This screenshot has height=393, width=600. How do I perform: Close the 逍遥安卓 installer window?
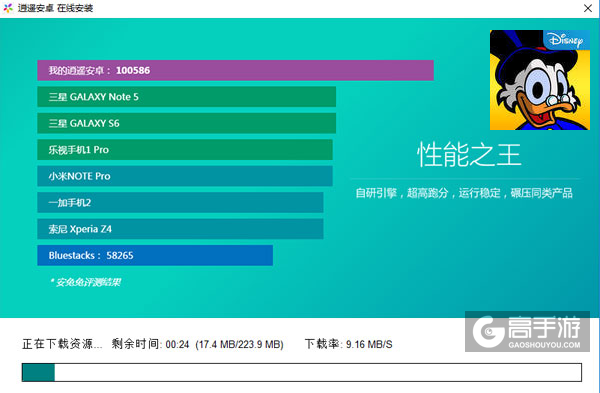588,8
